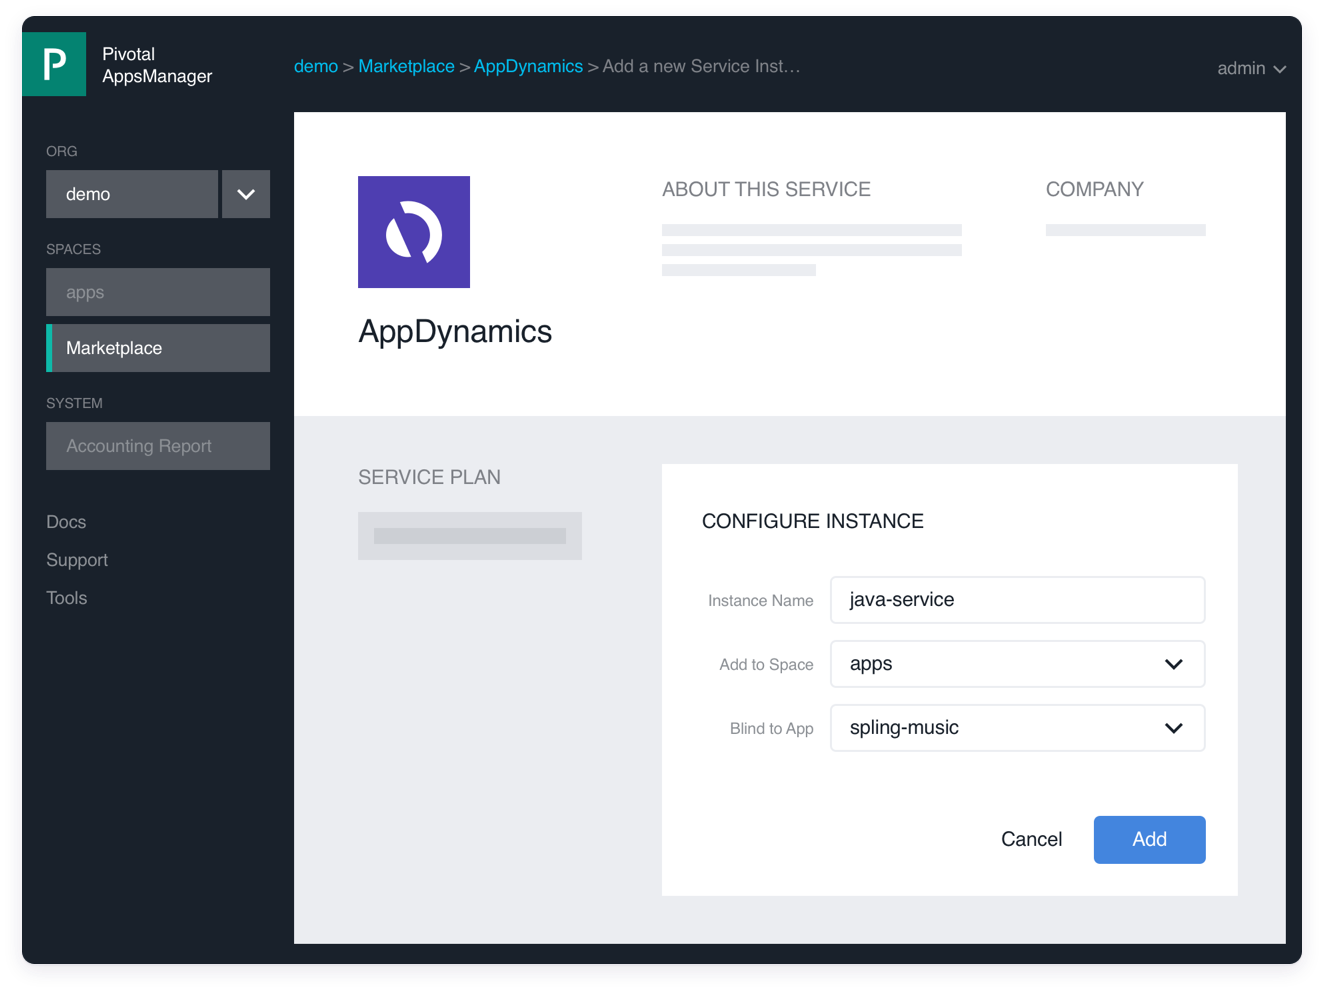Open the admin user menu
This screenshot has width=1324, height=992.
[1251, 68]
